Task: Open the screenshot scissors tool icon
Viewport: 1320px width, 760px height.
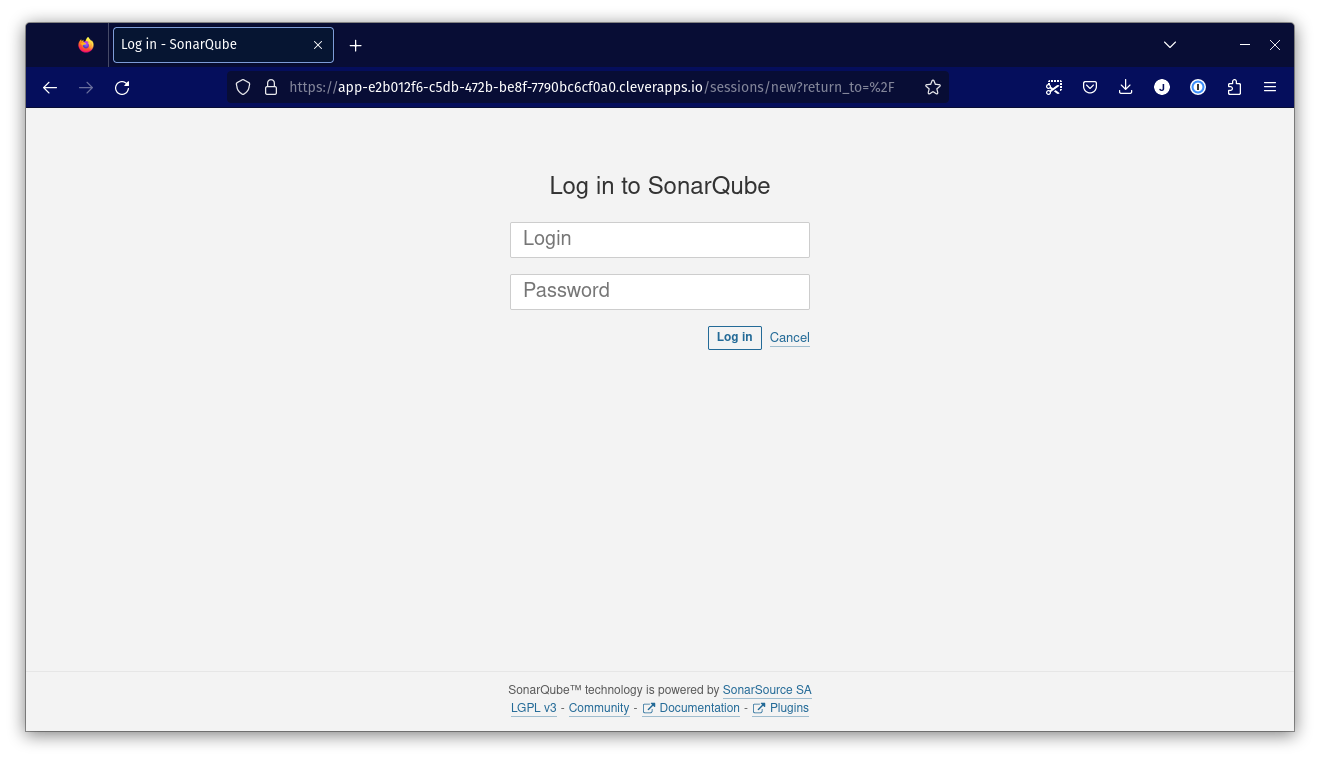Action: 1054,88
